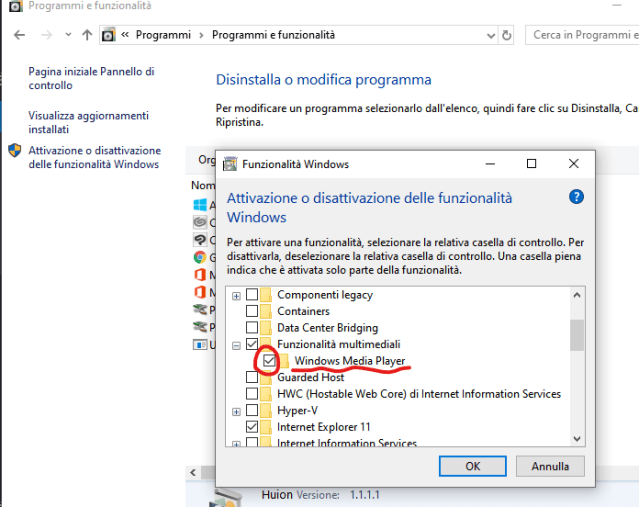Expand the Hyper-V tree node
This screenshot has width=639, height=507.
click(236, 411)
